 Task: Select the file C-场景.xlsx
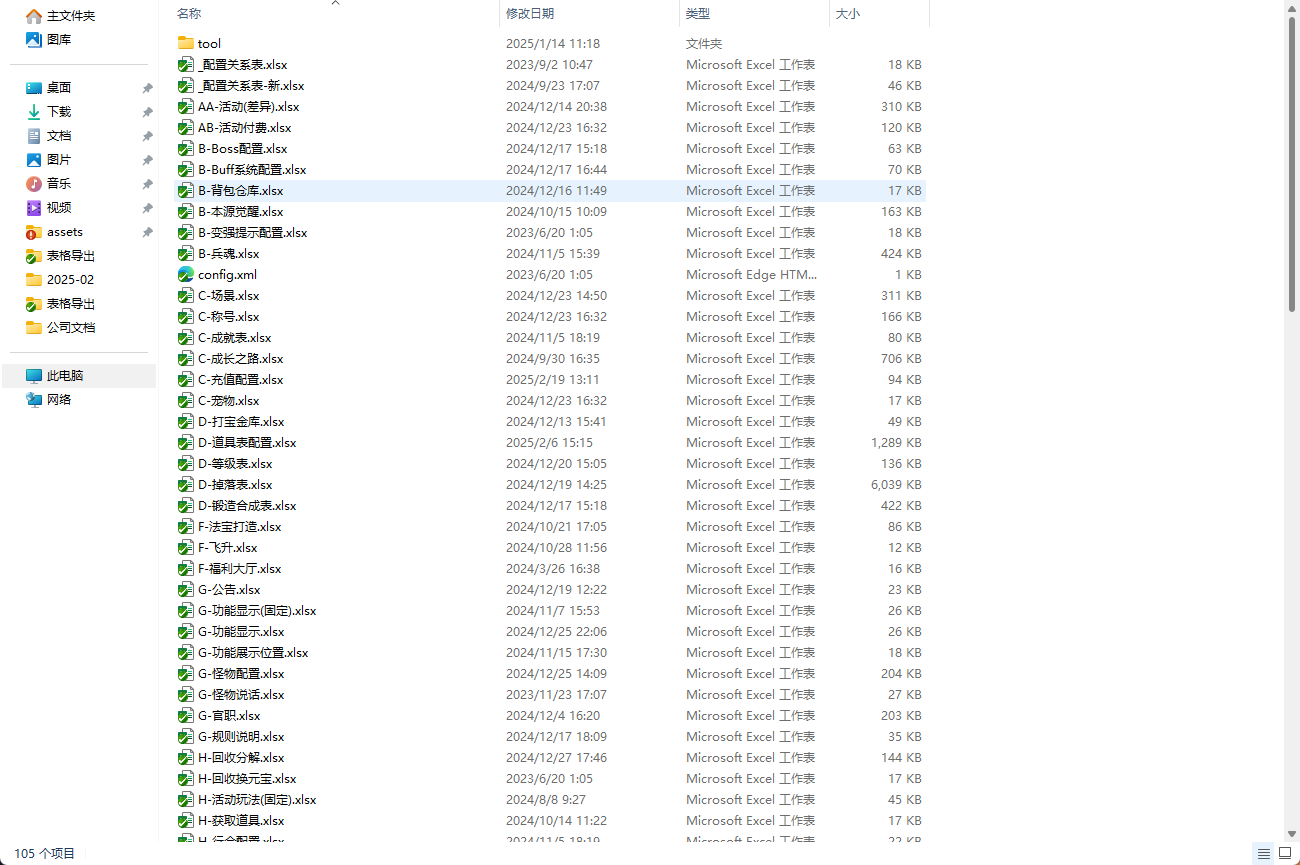228,295
